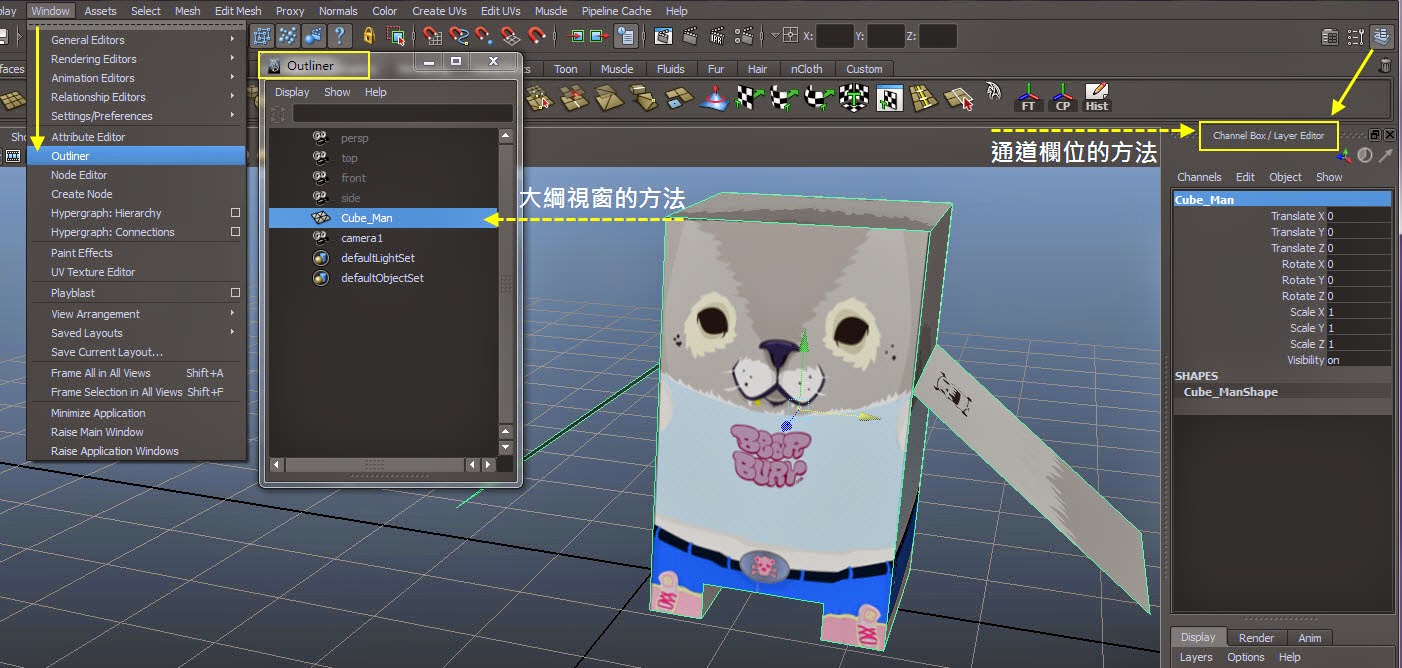Click the speed/slow-state icon near the Channel Box
Image resolution: width=1402 pixels, height=668 pixels.
coord(1365,155)
